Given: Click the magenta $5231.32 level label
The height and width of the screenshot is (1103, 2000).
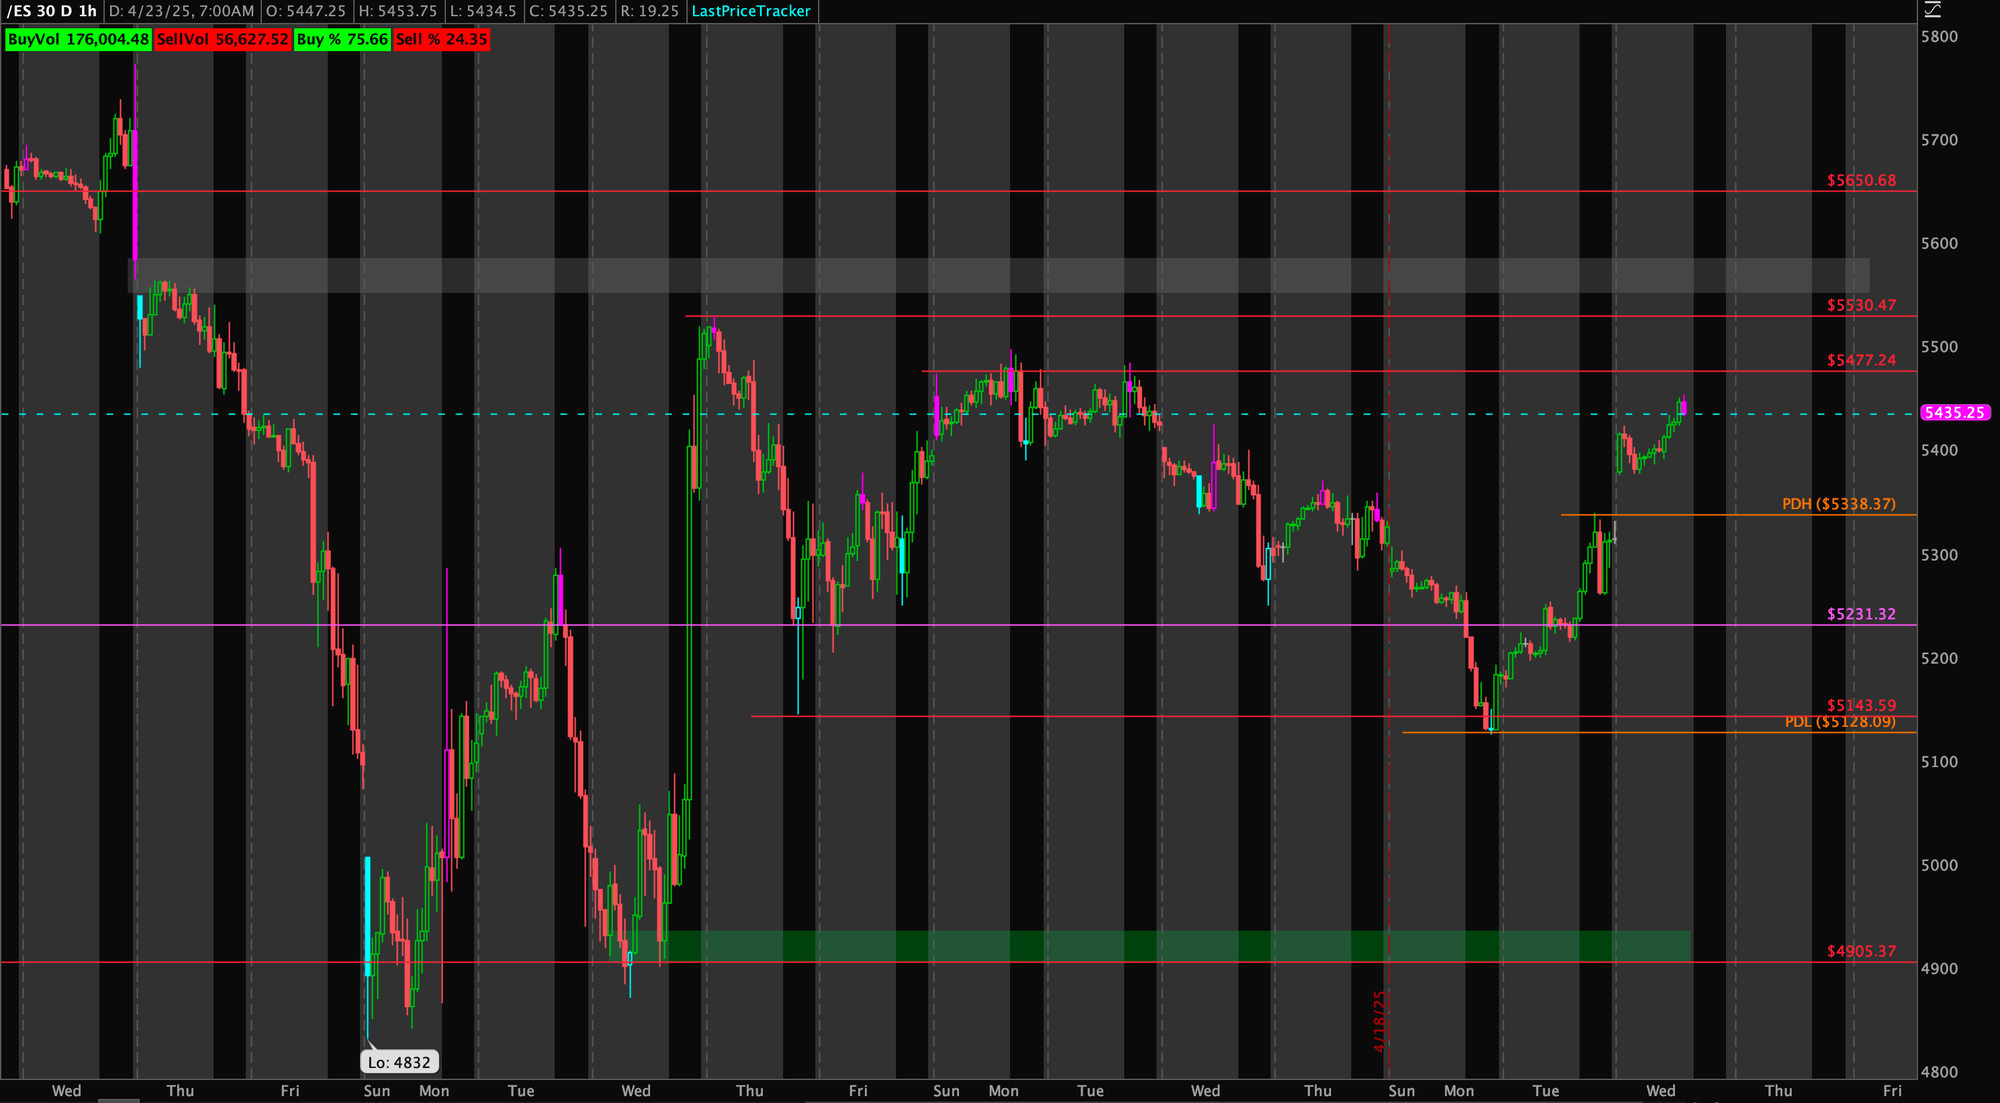Looking at the screenshot, I should (1860, 615).
